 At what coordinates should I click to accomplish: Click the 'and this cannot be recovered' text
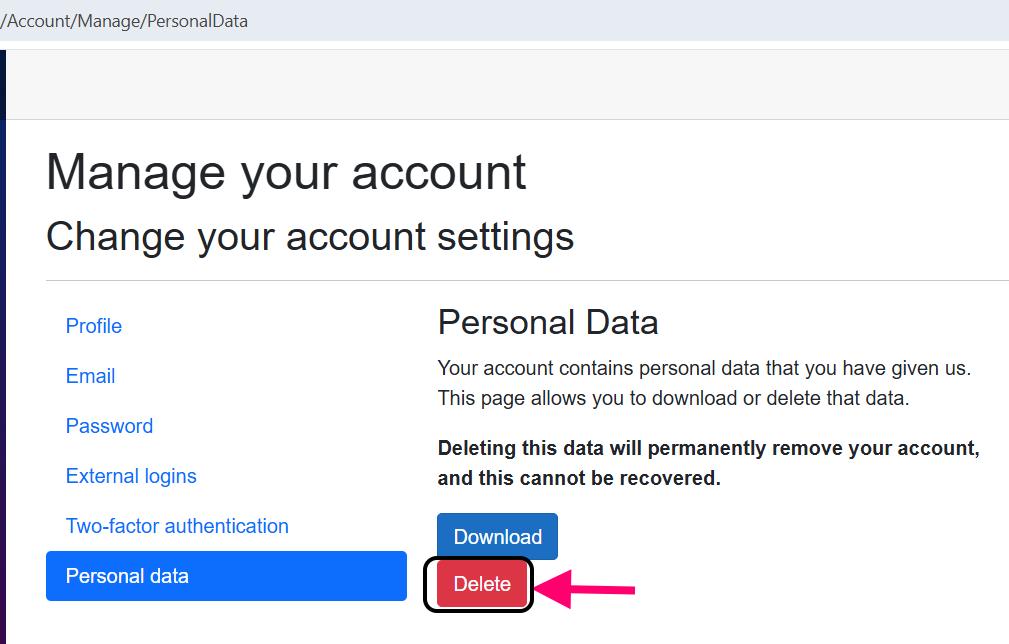tap(579, 478)
